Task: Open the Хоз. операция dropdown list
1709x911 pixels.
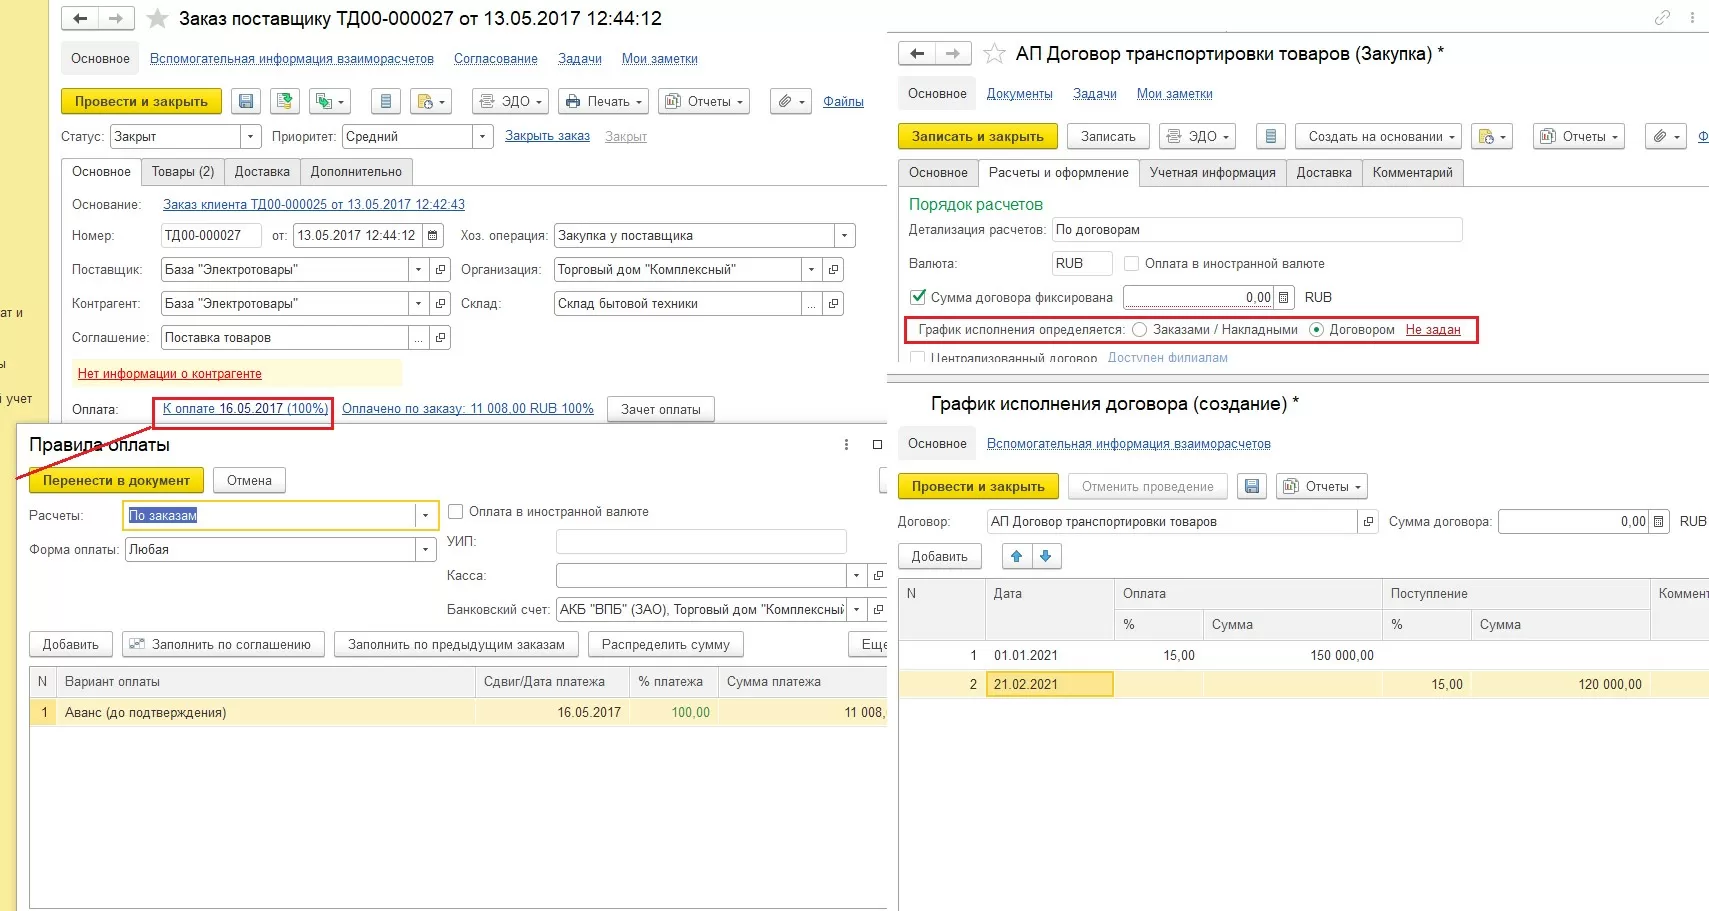Action: point(845,236)
